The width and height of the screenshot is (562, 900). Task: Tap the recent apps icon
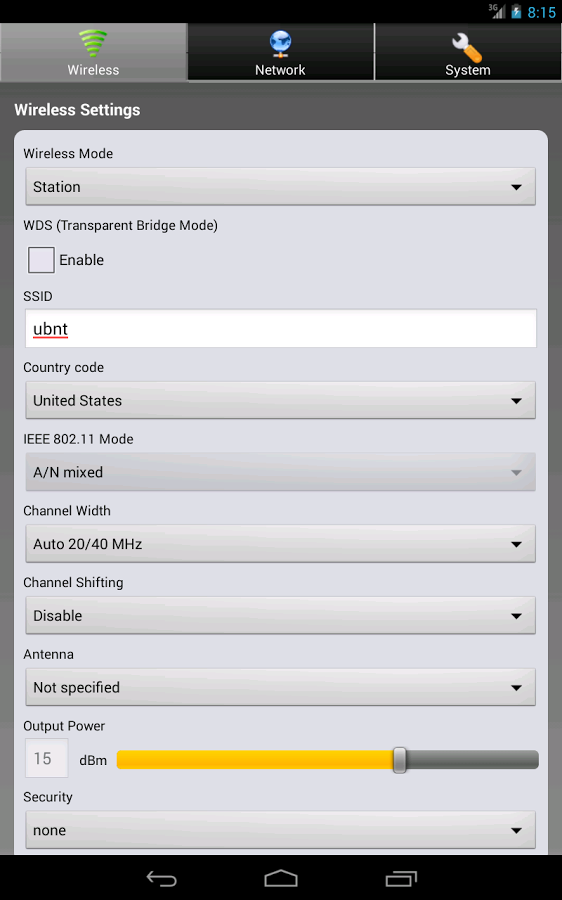point(401,878)
